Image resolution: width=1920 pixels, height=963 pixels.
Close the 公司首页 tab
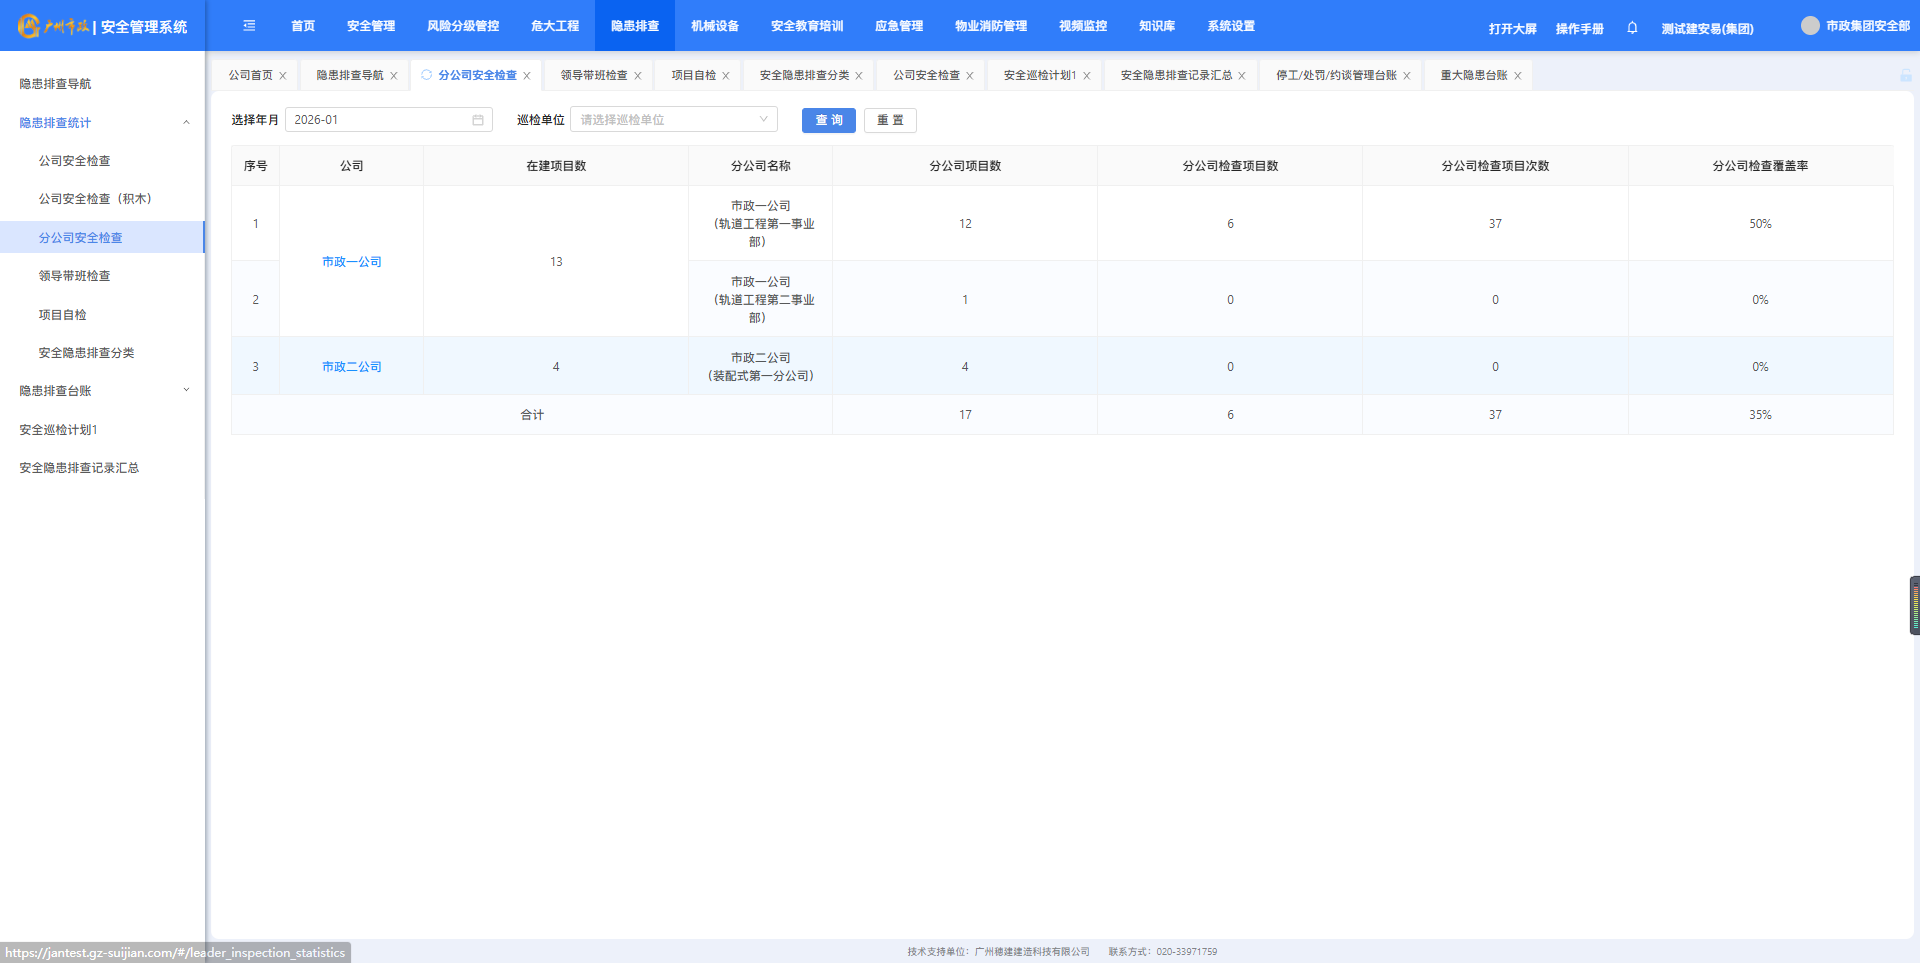(x=283, y=76)
